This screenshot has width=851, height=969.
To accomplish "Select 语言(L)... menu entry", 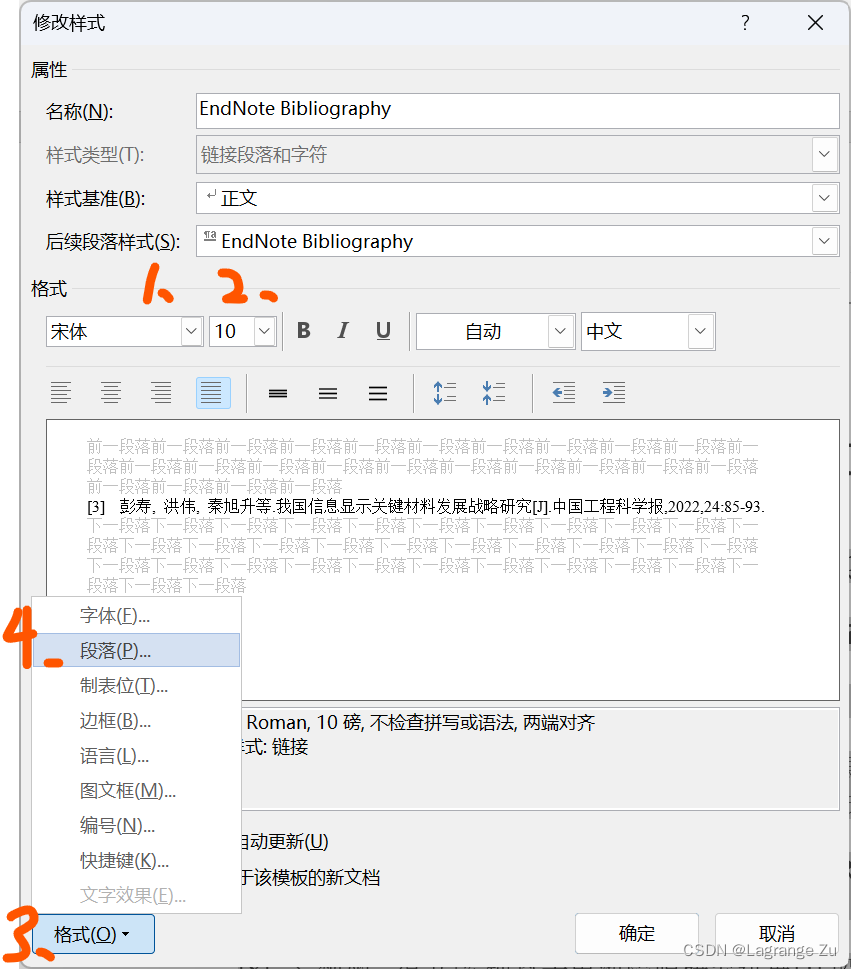I will click(136, 755).
